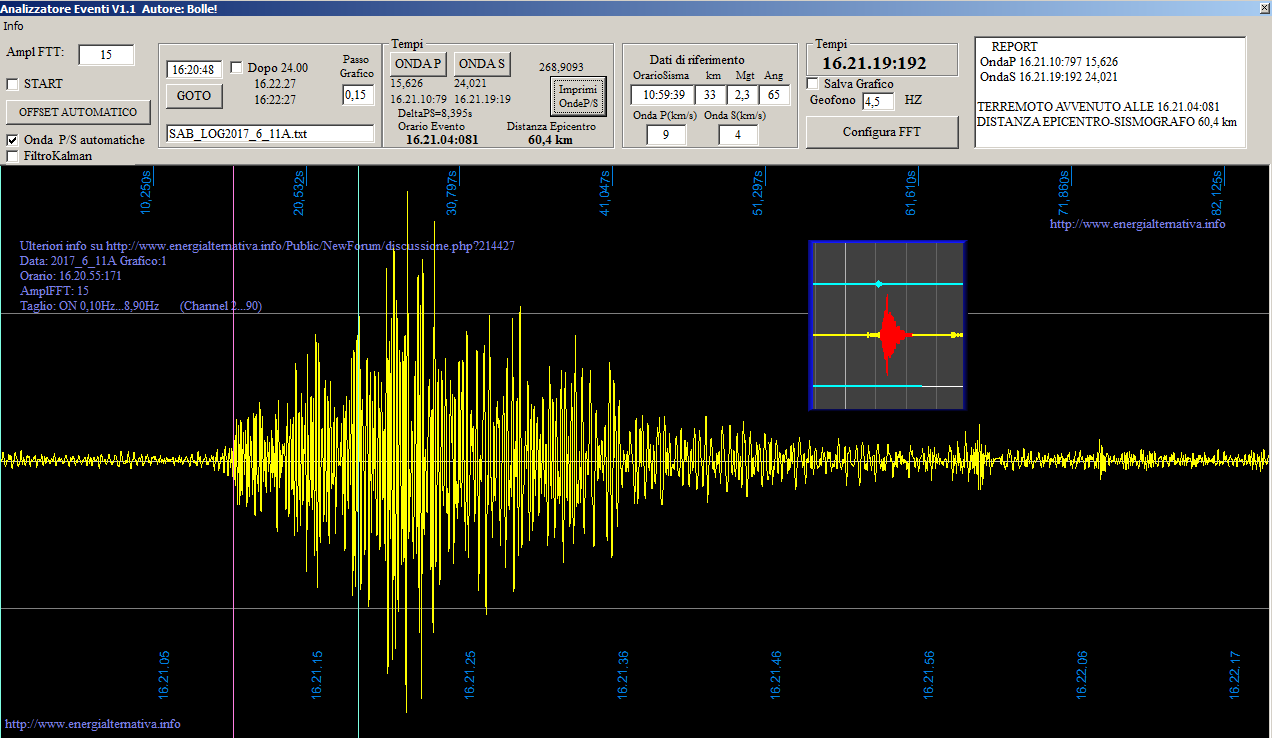This screenshot has width=1272, height=738.
Task: Click the ONDA S button
Action: tap(482, 64)
